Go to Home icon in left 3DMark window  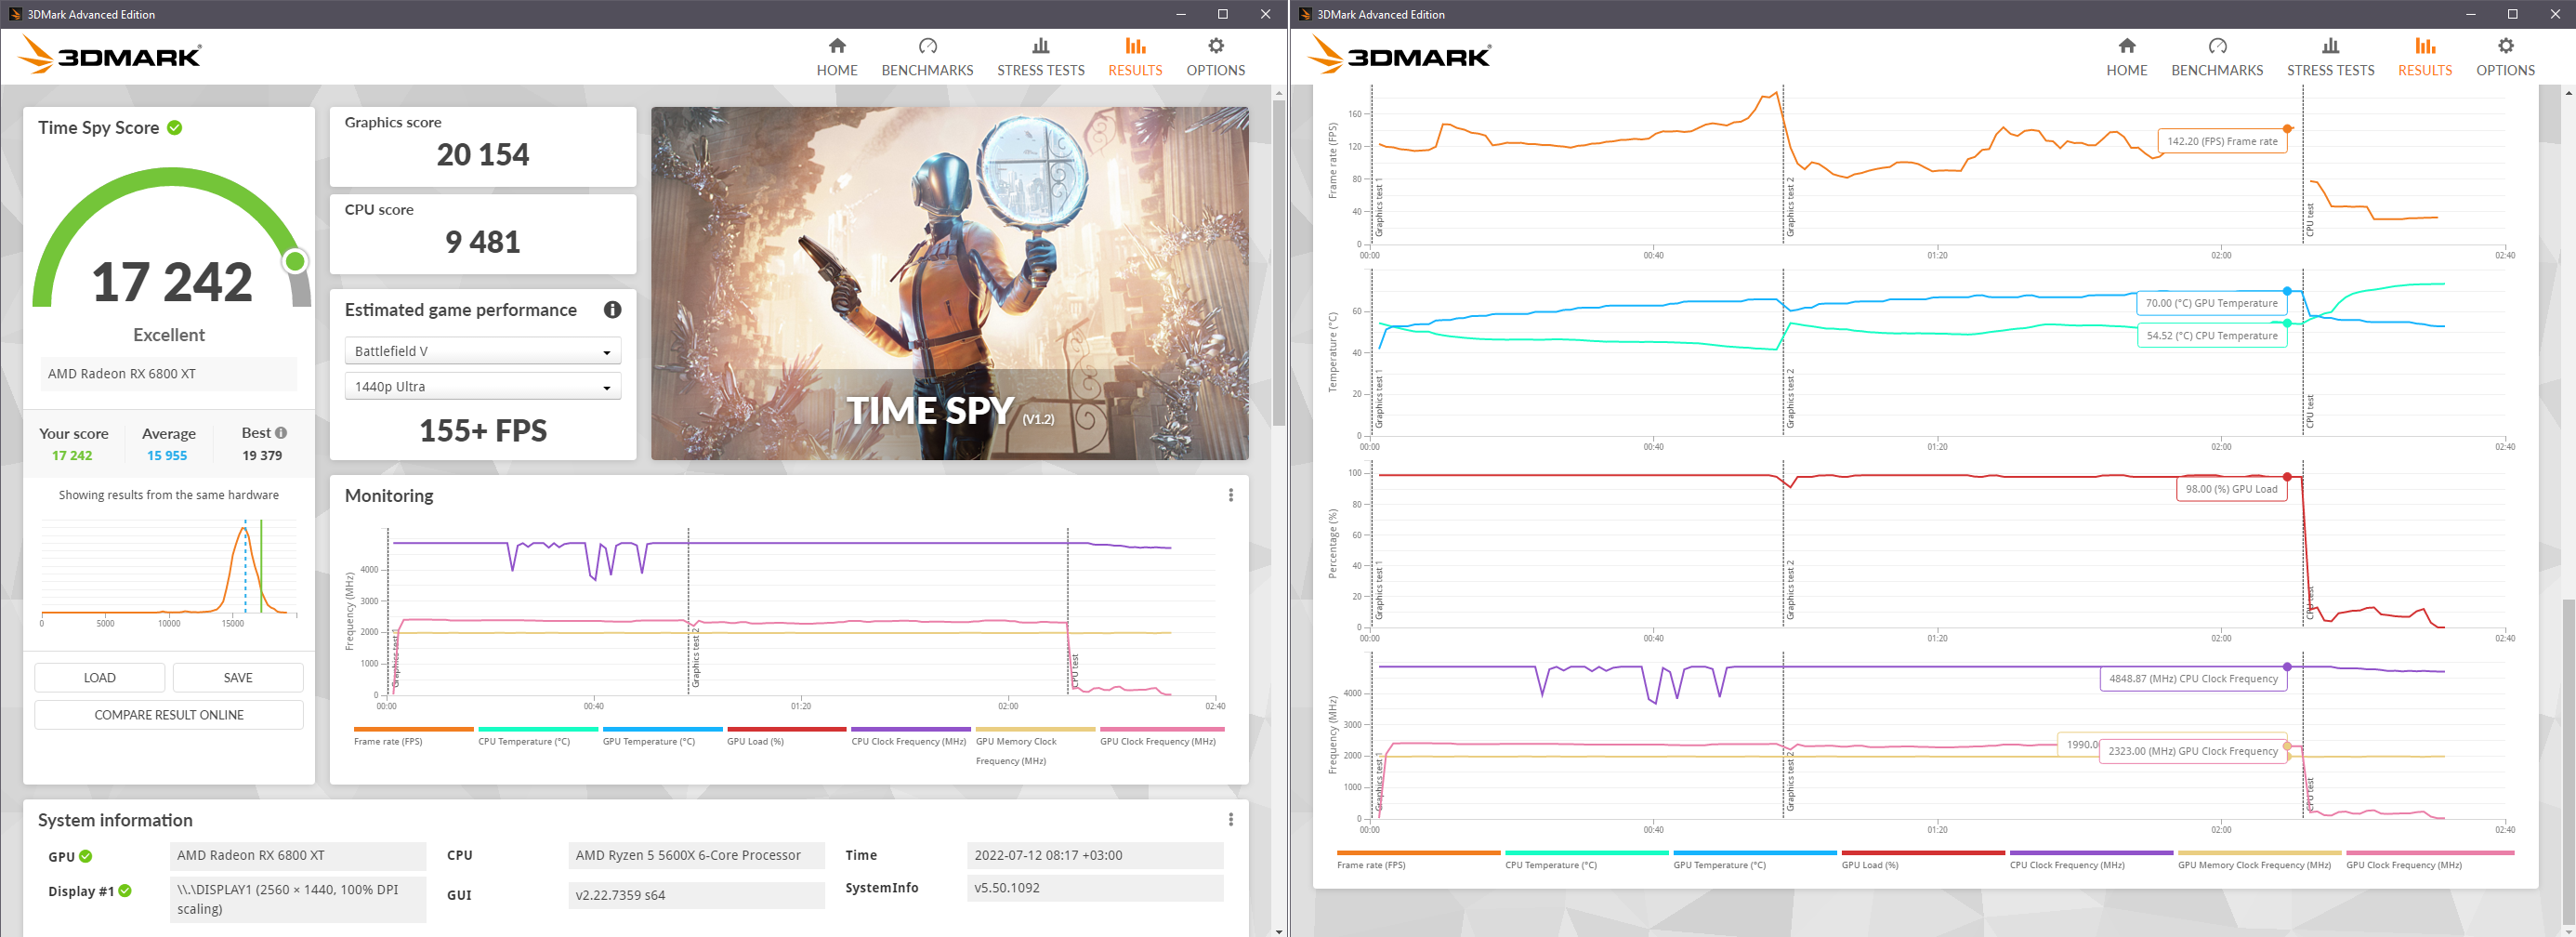[x=837, y=46]
